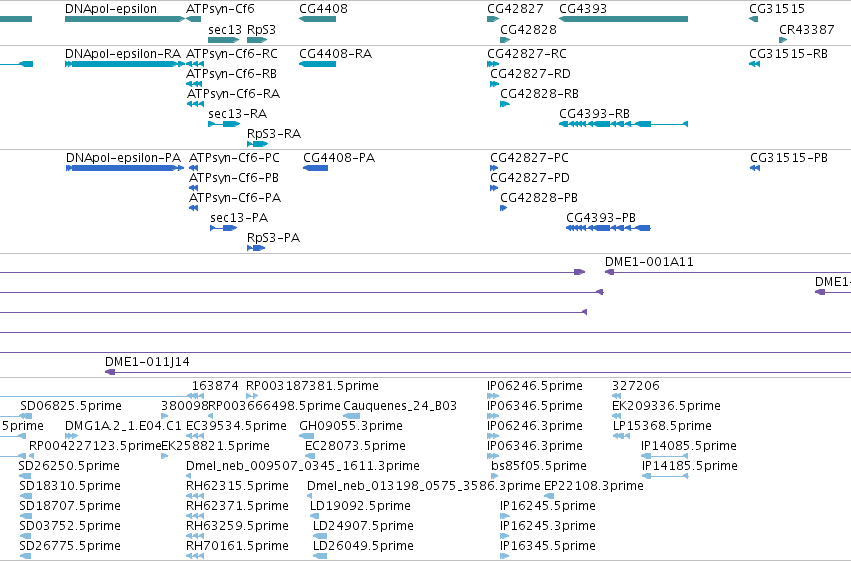The image size is (851, 561).
Task: Click the Cauquenes_24_B03 label
Action: point(400,406)
